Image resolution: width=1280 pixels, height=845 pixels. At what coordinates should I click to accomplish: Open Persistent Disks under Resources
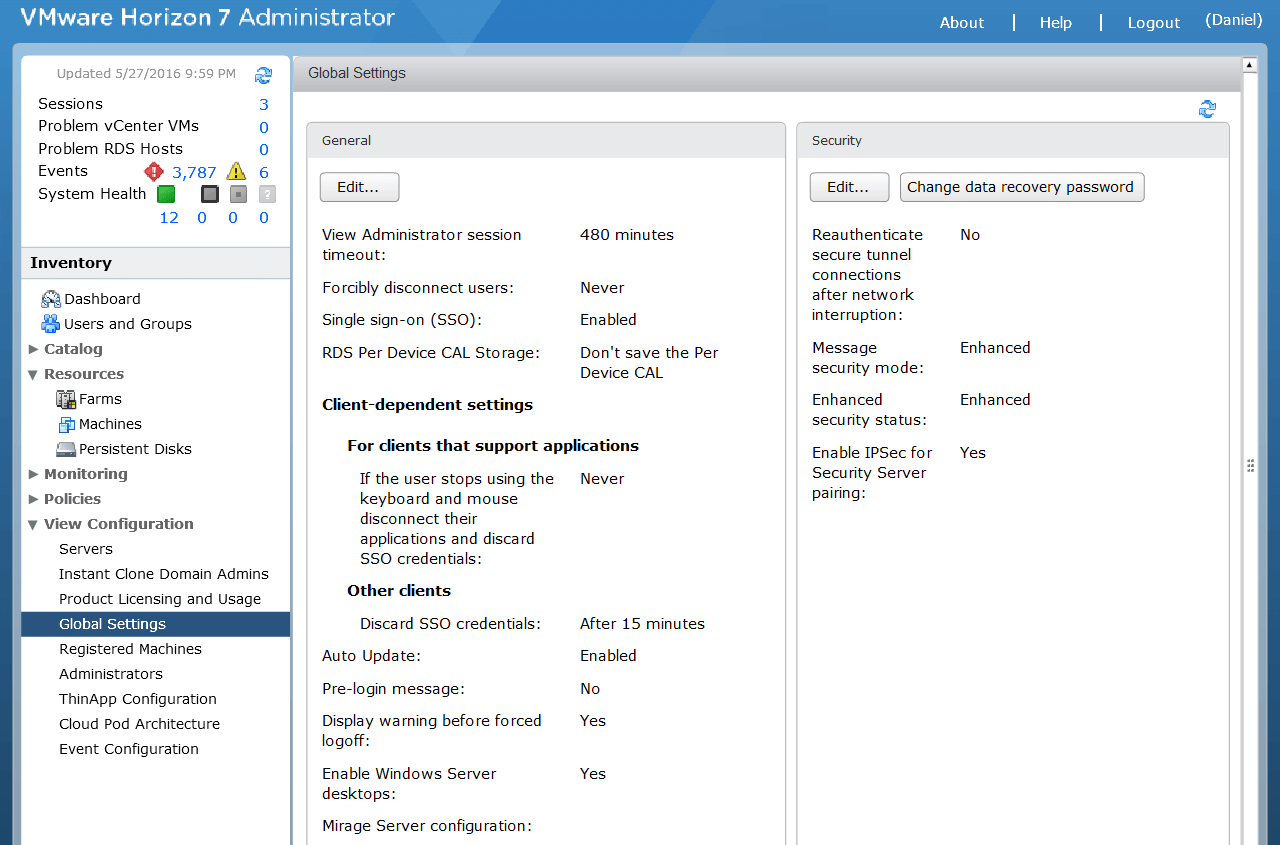135,449
